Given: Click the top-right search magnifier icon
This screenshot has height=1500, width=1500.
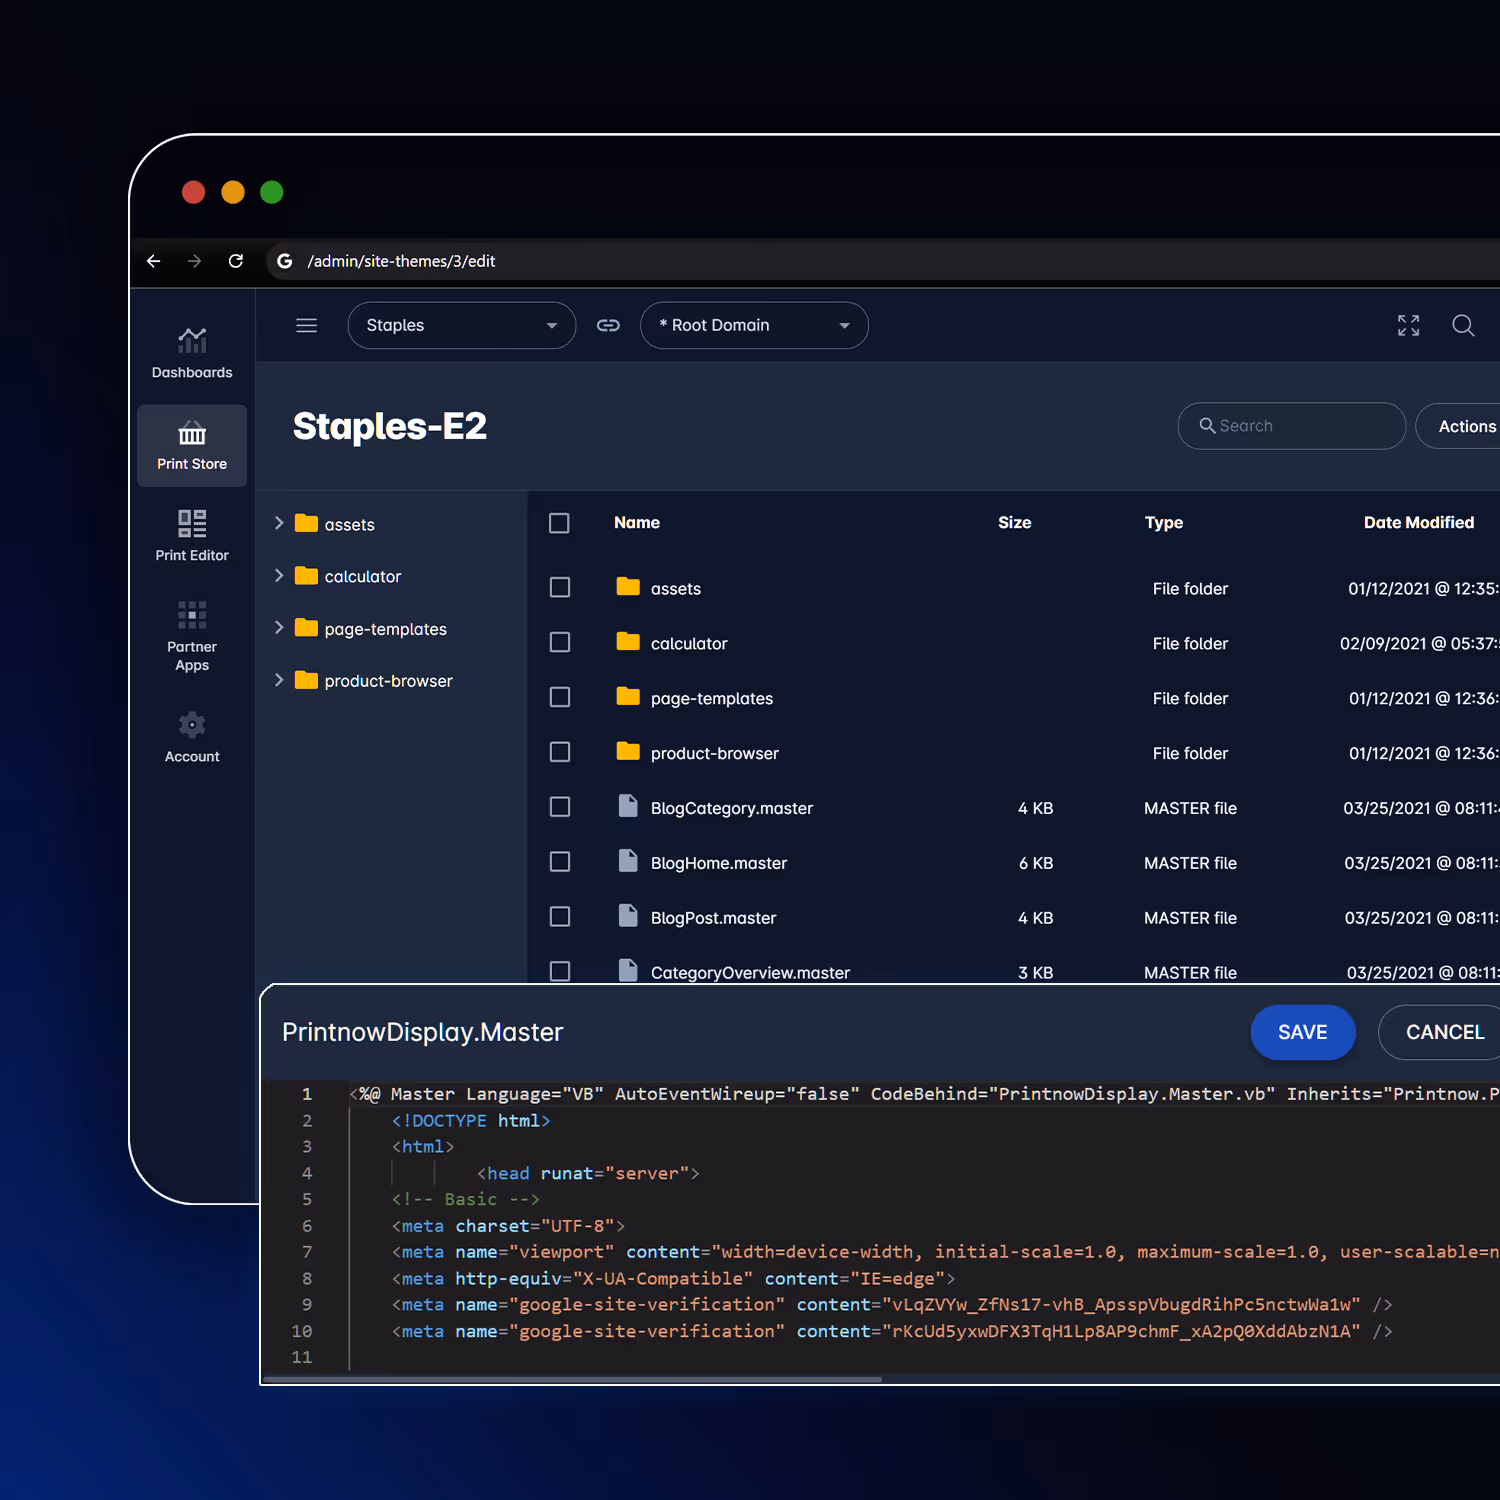Looking at the screenshot, I should click(1463, 325).
